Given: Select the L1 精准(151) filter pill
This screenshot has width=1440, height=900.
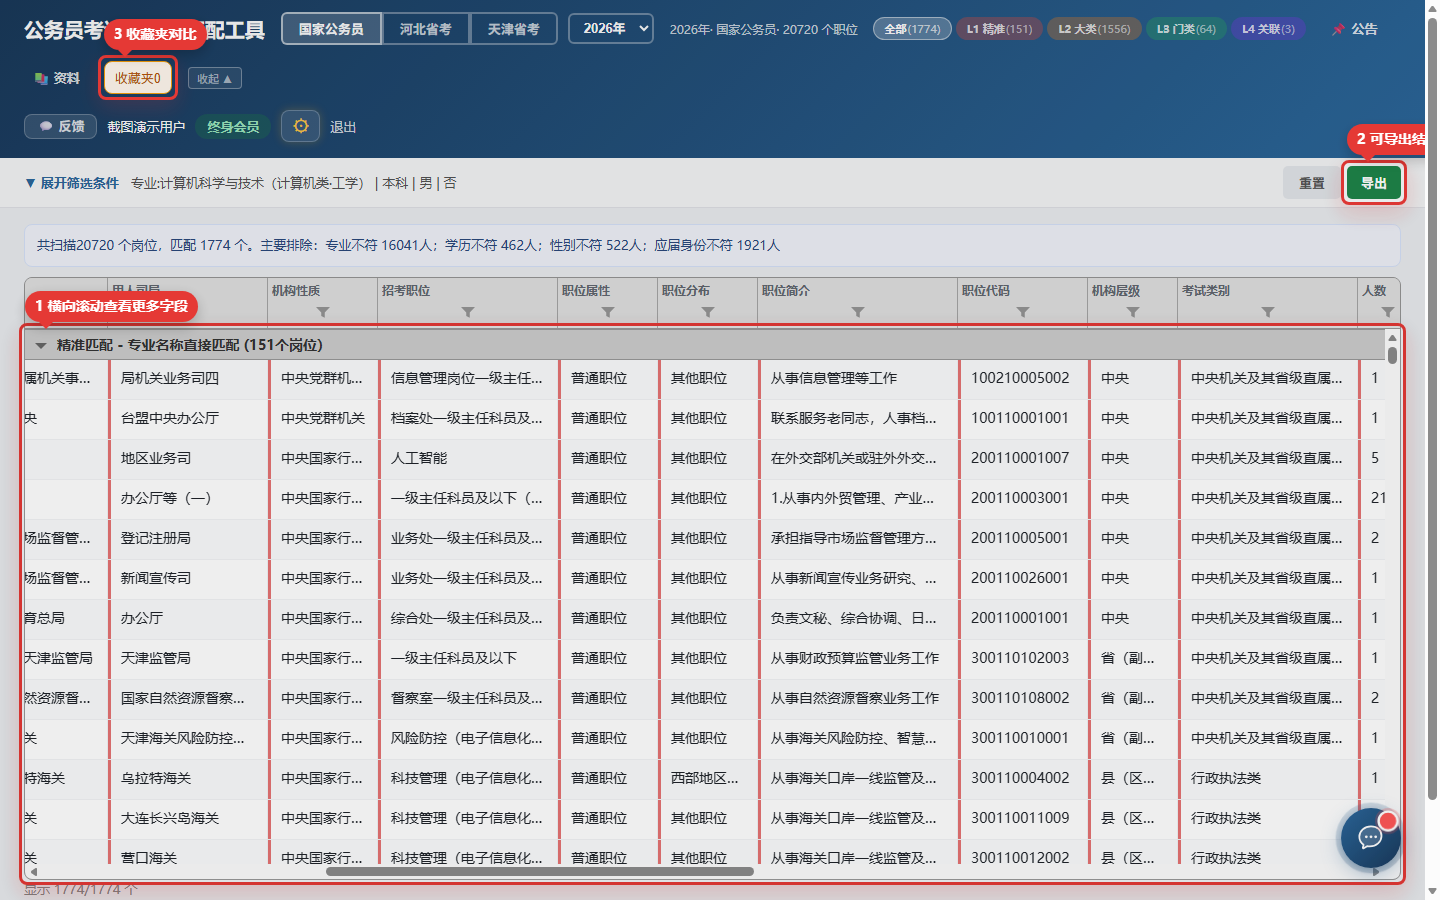Looking at the screenshot, I should [999, 29].
